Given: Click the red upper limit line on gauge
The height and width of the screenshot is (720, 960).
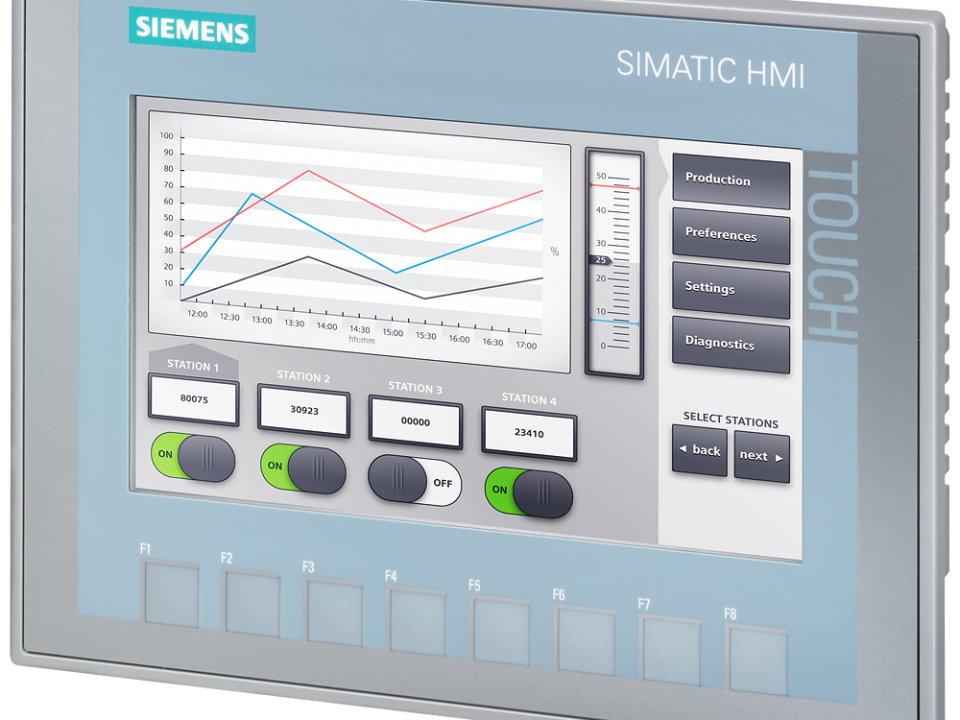Looking at the screenshot, I should pyautogui.click(x=614, y=186).
